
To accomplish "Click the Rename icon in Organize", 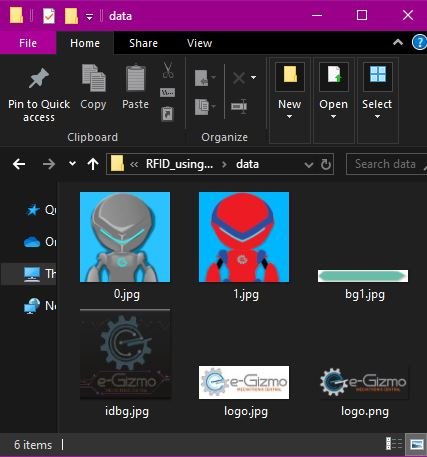I will click(239, 106).
